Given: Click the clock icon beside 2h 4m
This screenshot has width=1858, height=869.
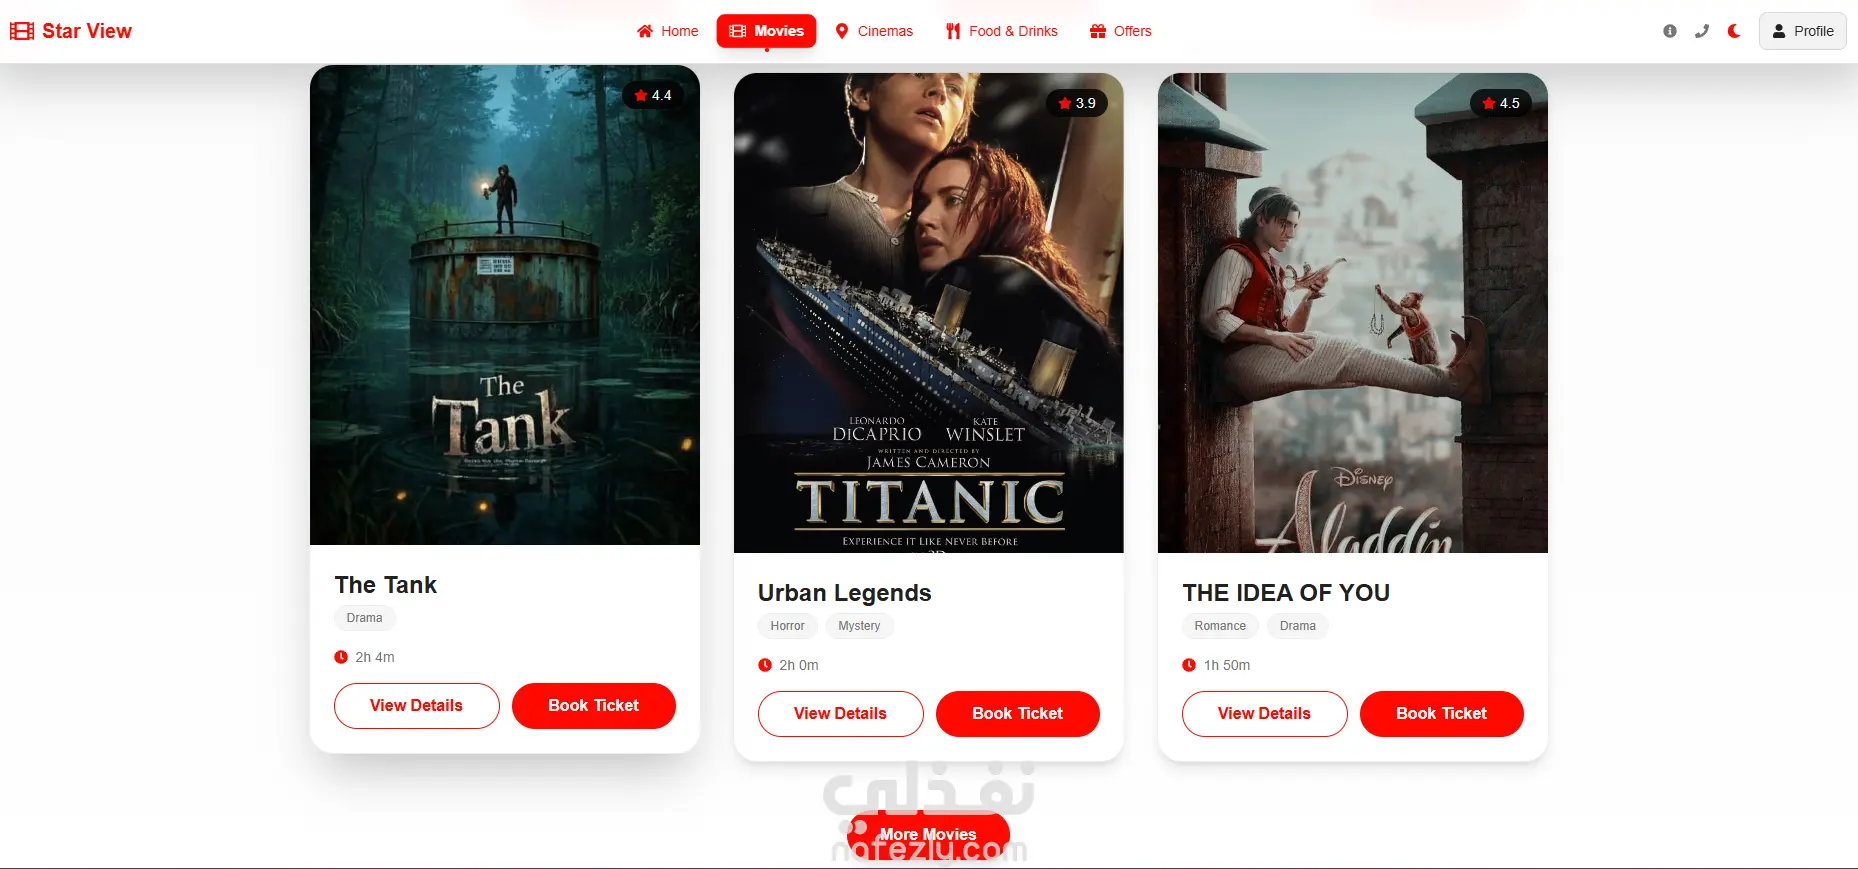Looking at the screenshot, I should point(341,657).
